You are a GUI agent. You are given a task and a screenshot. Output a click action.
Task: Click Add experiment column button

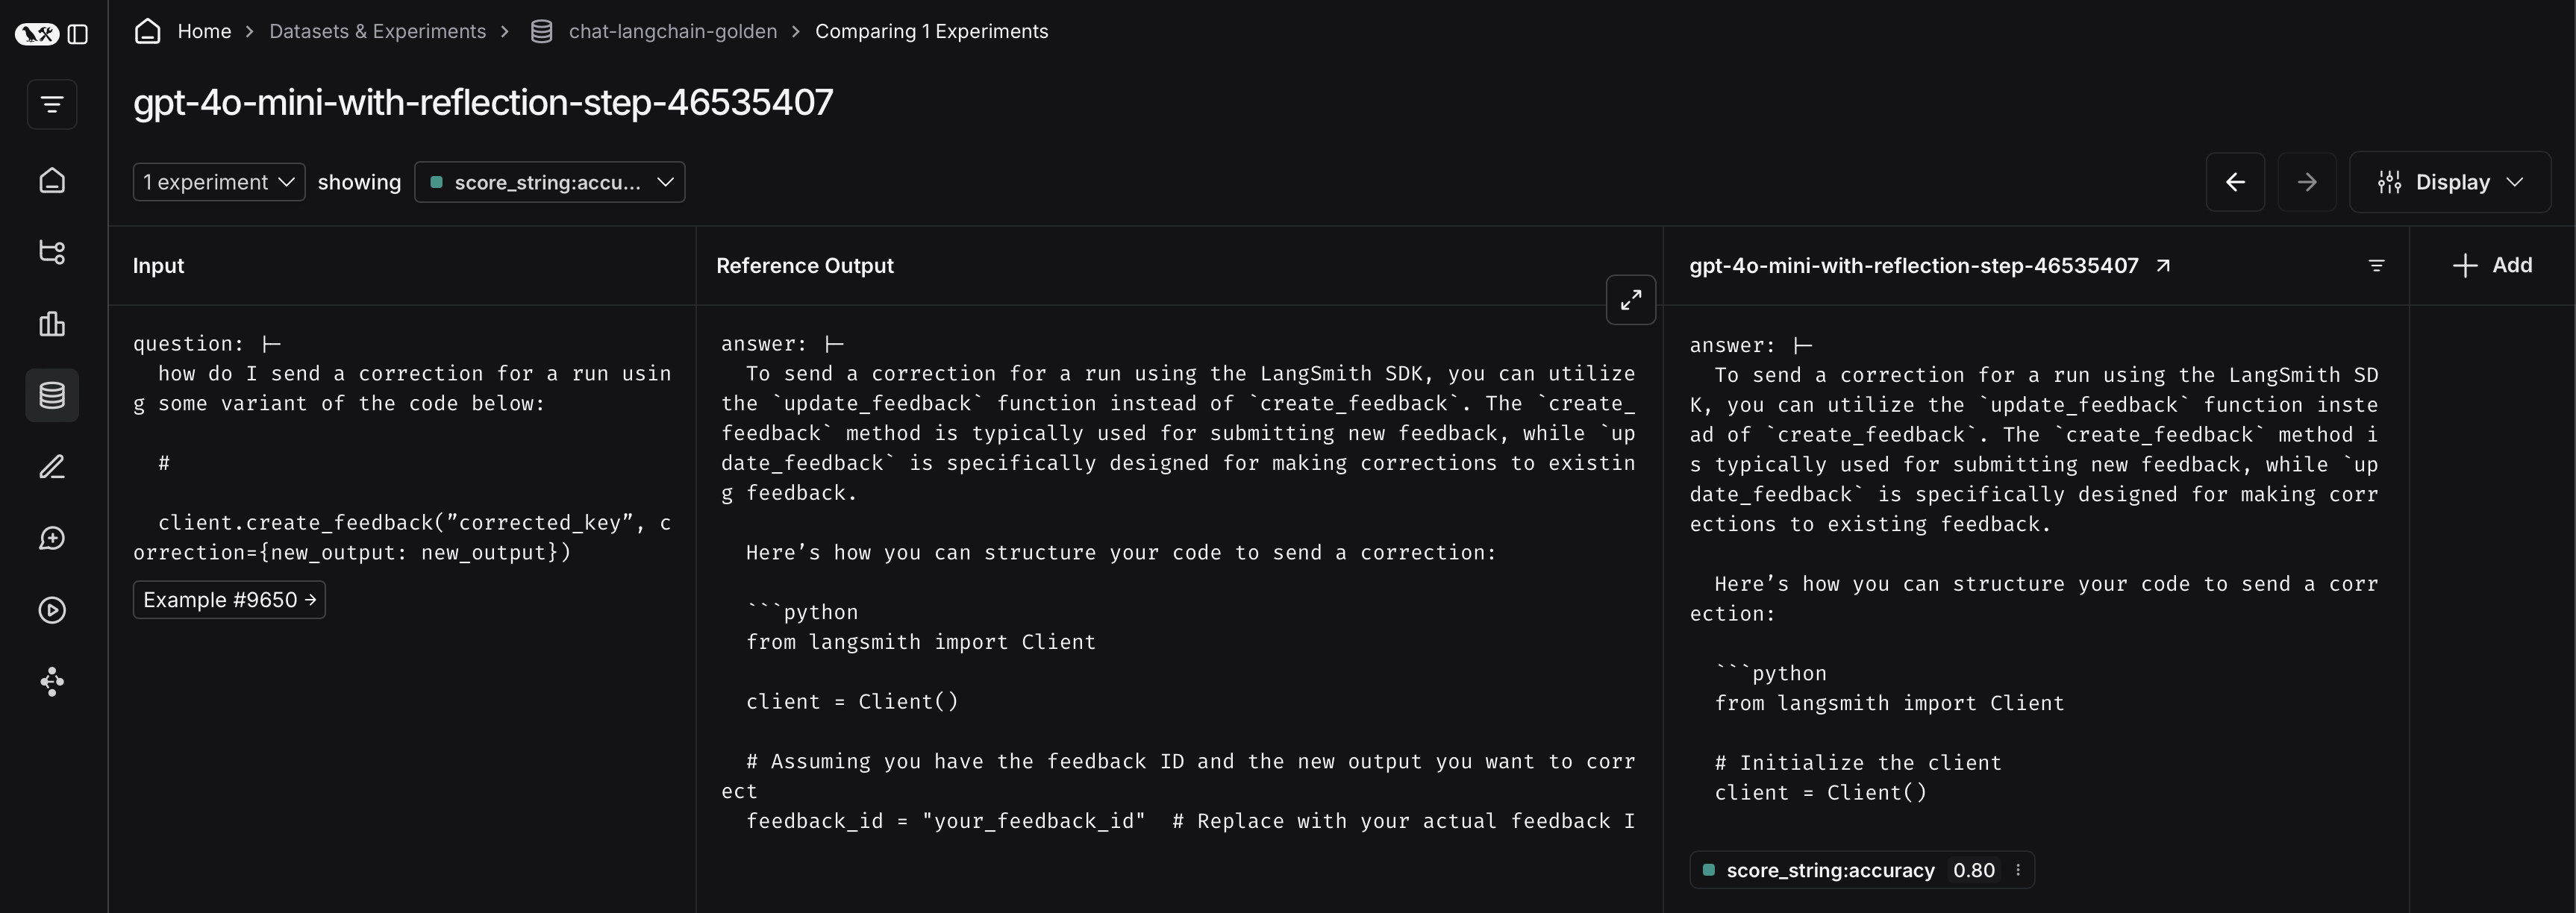click(x=2492, y=265)
